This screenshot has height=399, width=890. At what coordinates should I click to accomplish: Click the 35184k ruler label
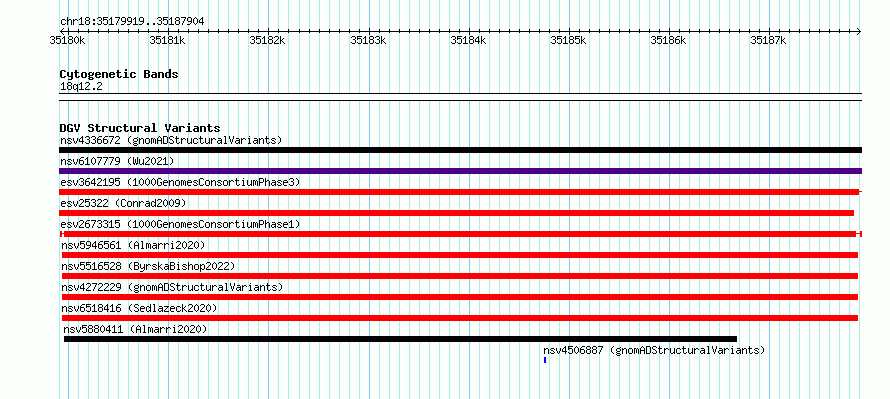pyautogui.click(x=468, y=40)
